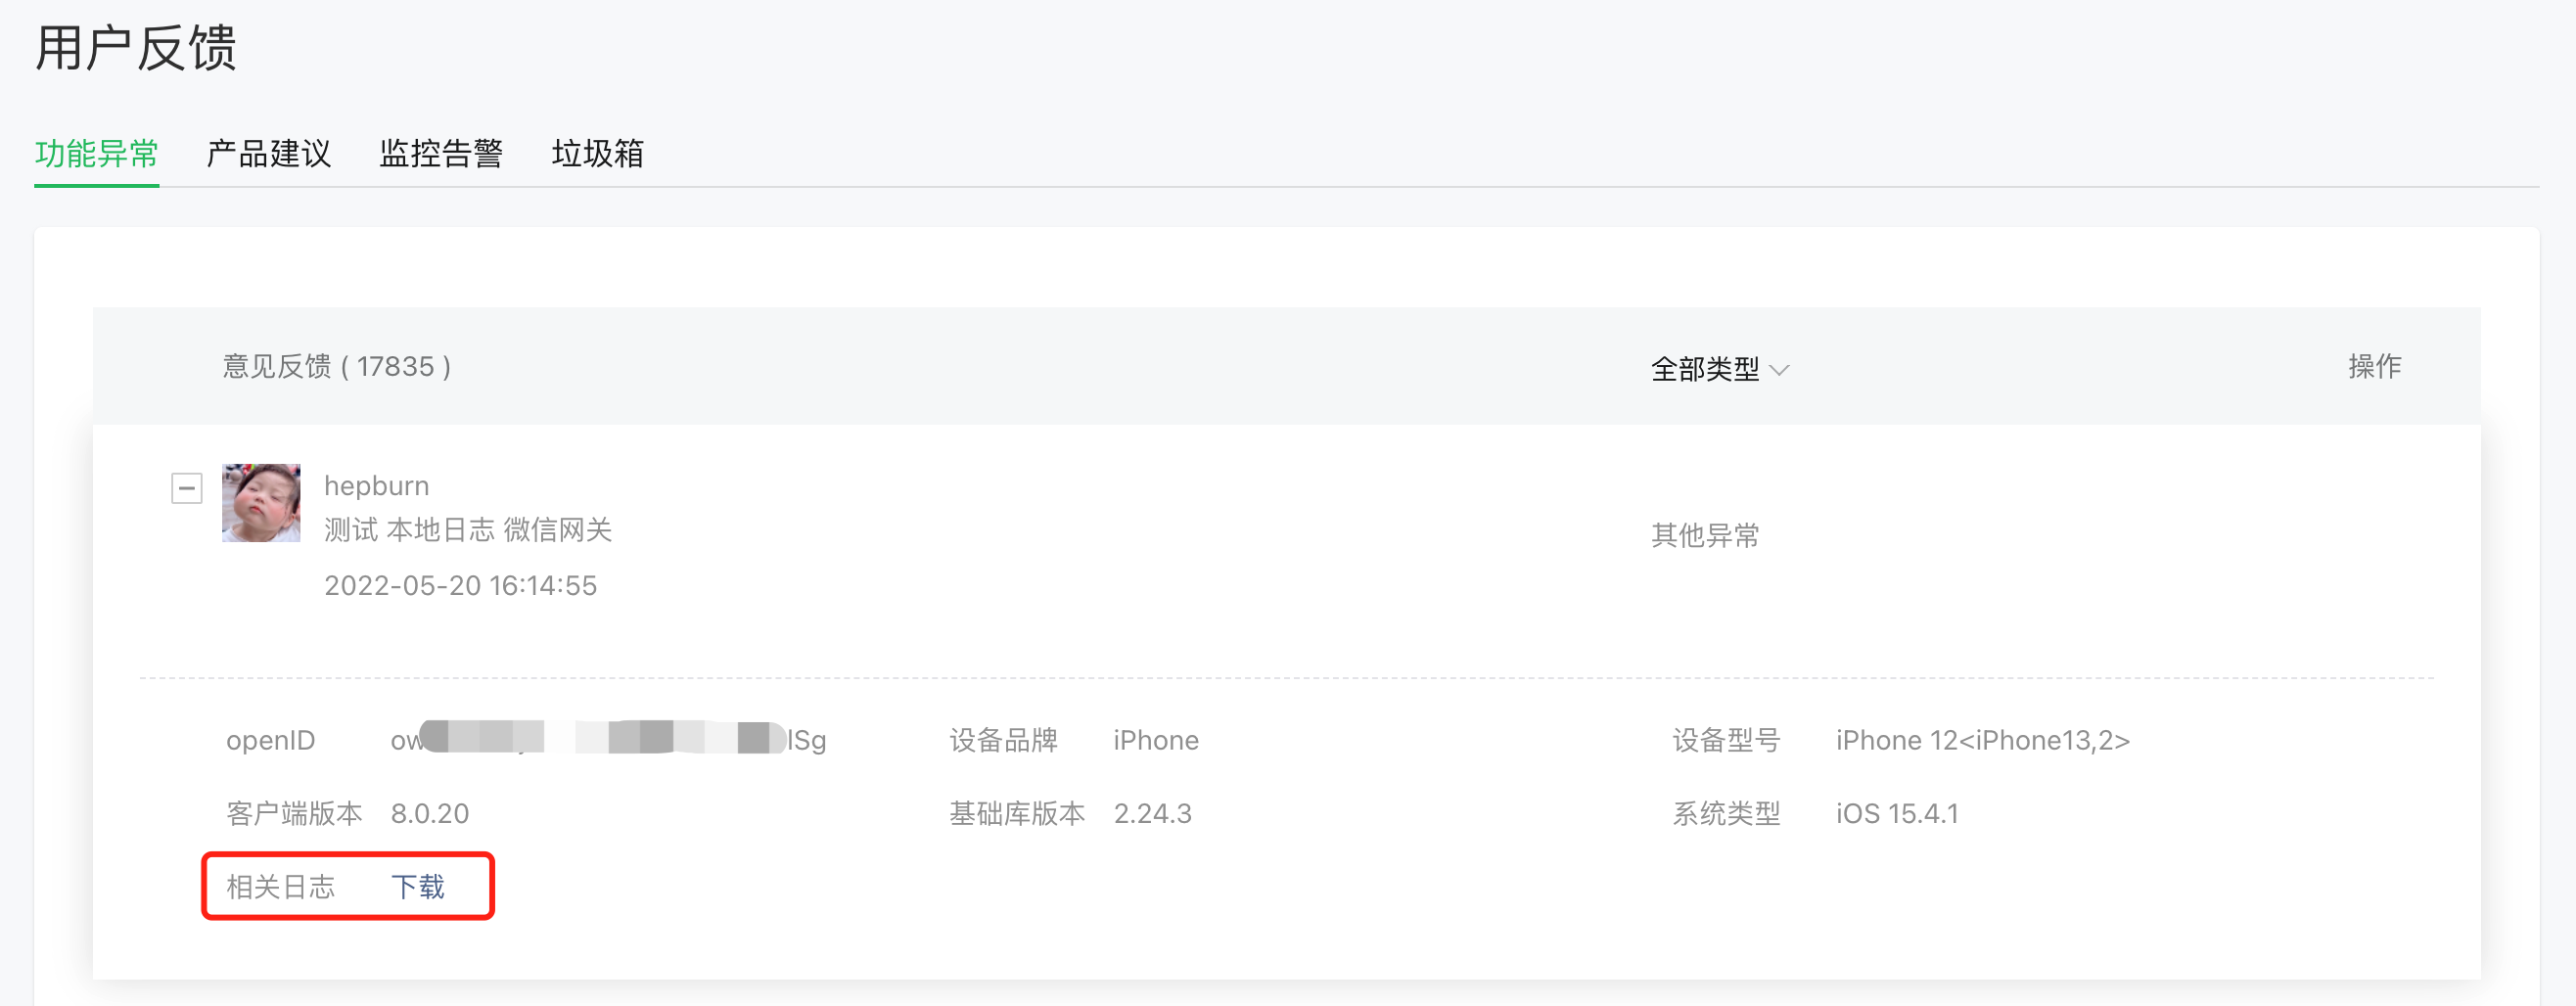Click the device model iPhone 12<iPhone13,2>
The width and height of the screenshot is (2576, 1006).
point(1983,740)
